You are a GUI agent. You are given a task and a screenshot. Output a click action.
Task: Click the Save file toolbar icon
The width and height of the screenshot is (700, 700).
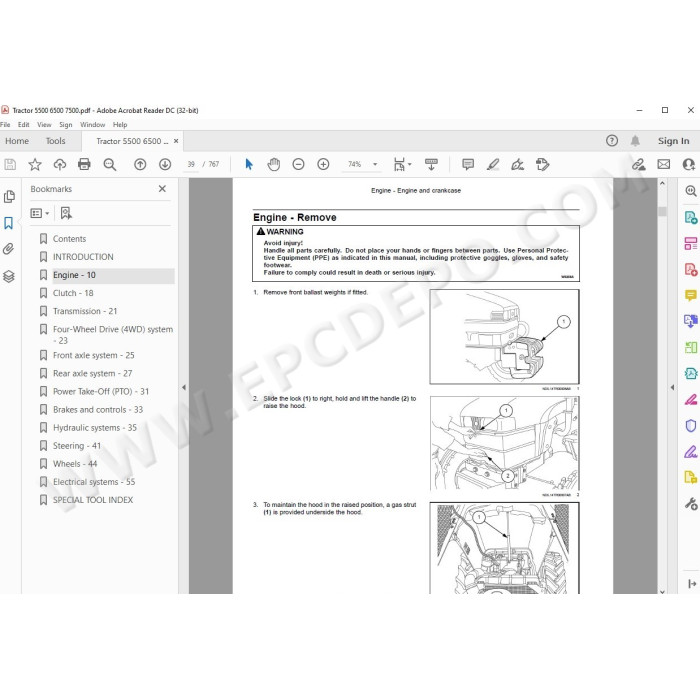(10, 165)
